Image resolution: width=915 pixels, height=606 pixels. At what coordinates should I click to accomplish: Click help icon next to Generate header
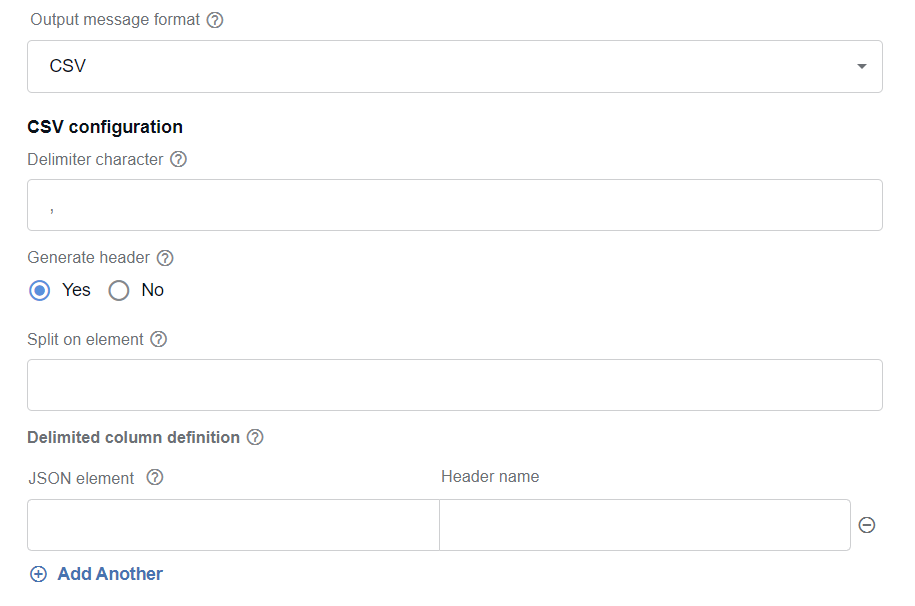click(x=165, y=257)
